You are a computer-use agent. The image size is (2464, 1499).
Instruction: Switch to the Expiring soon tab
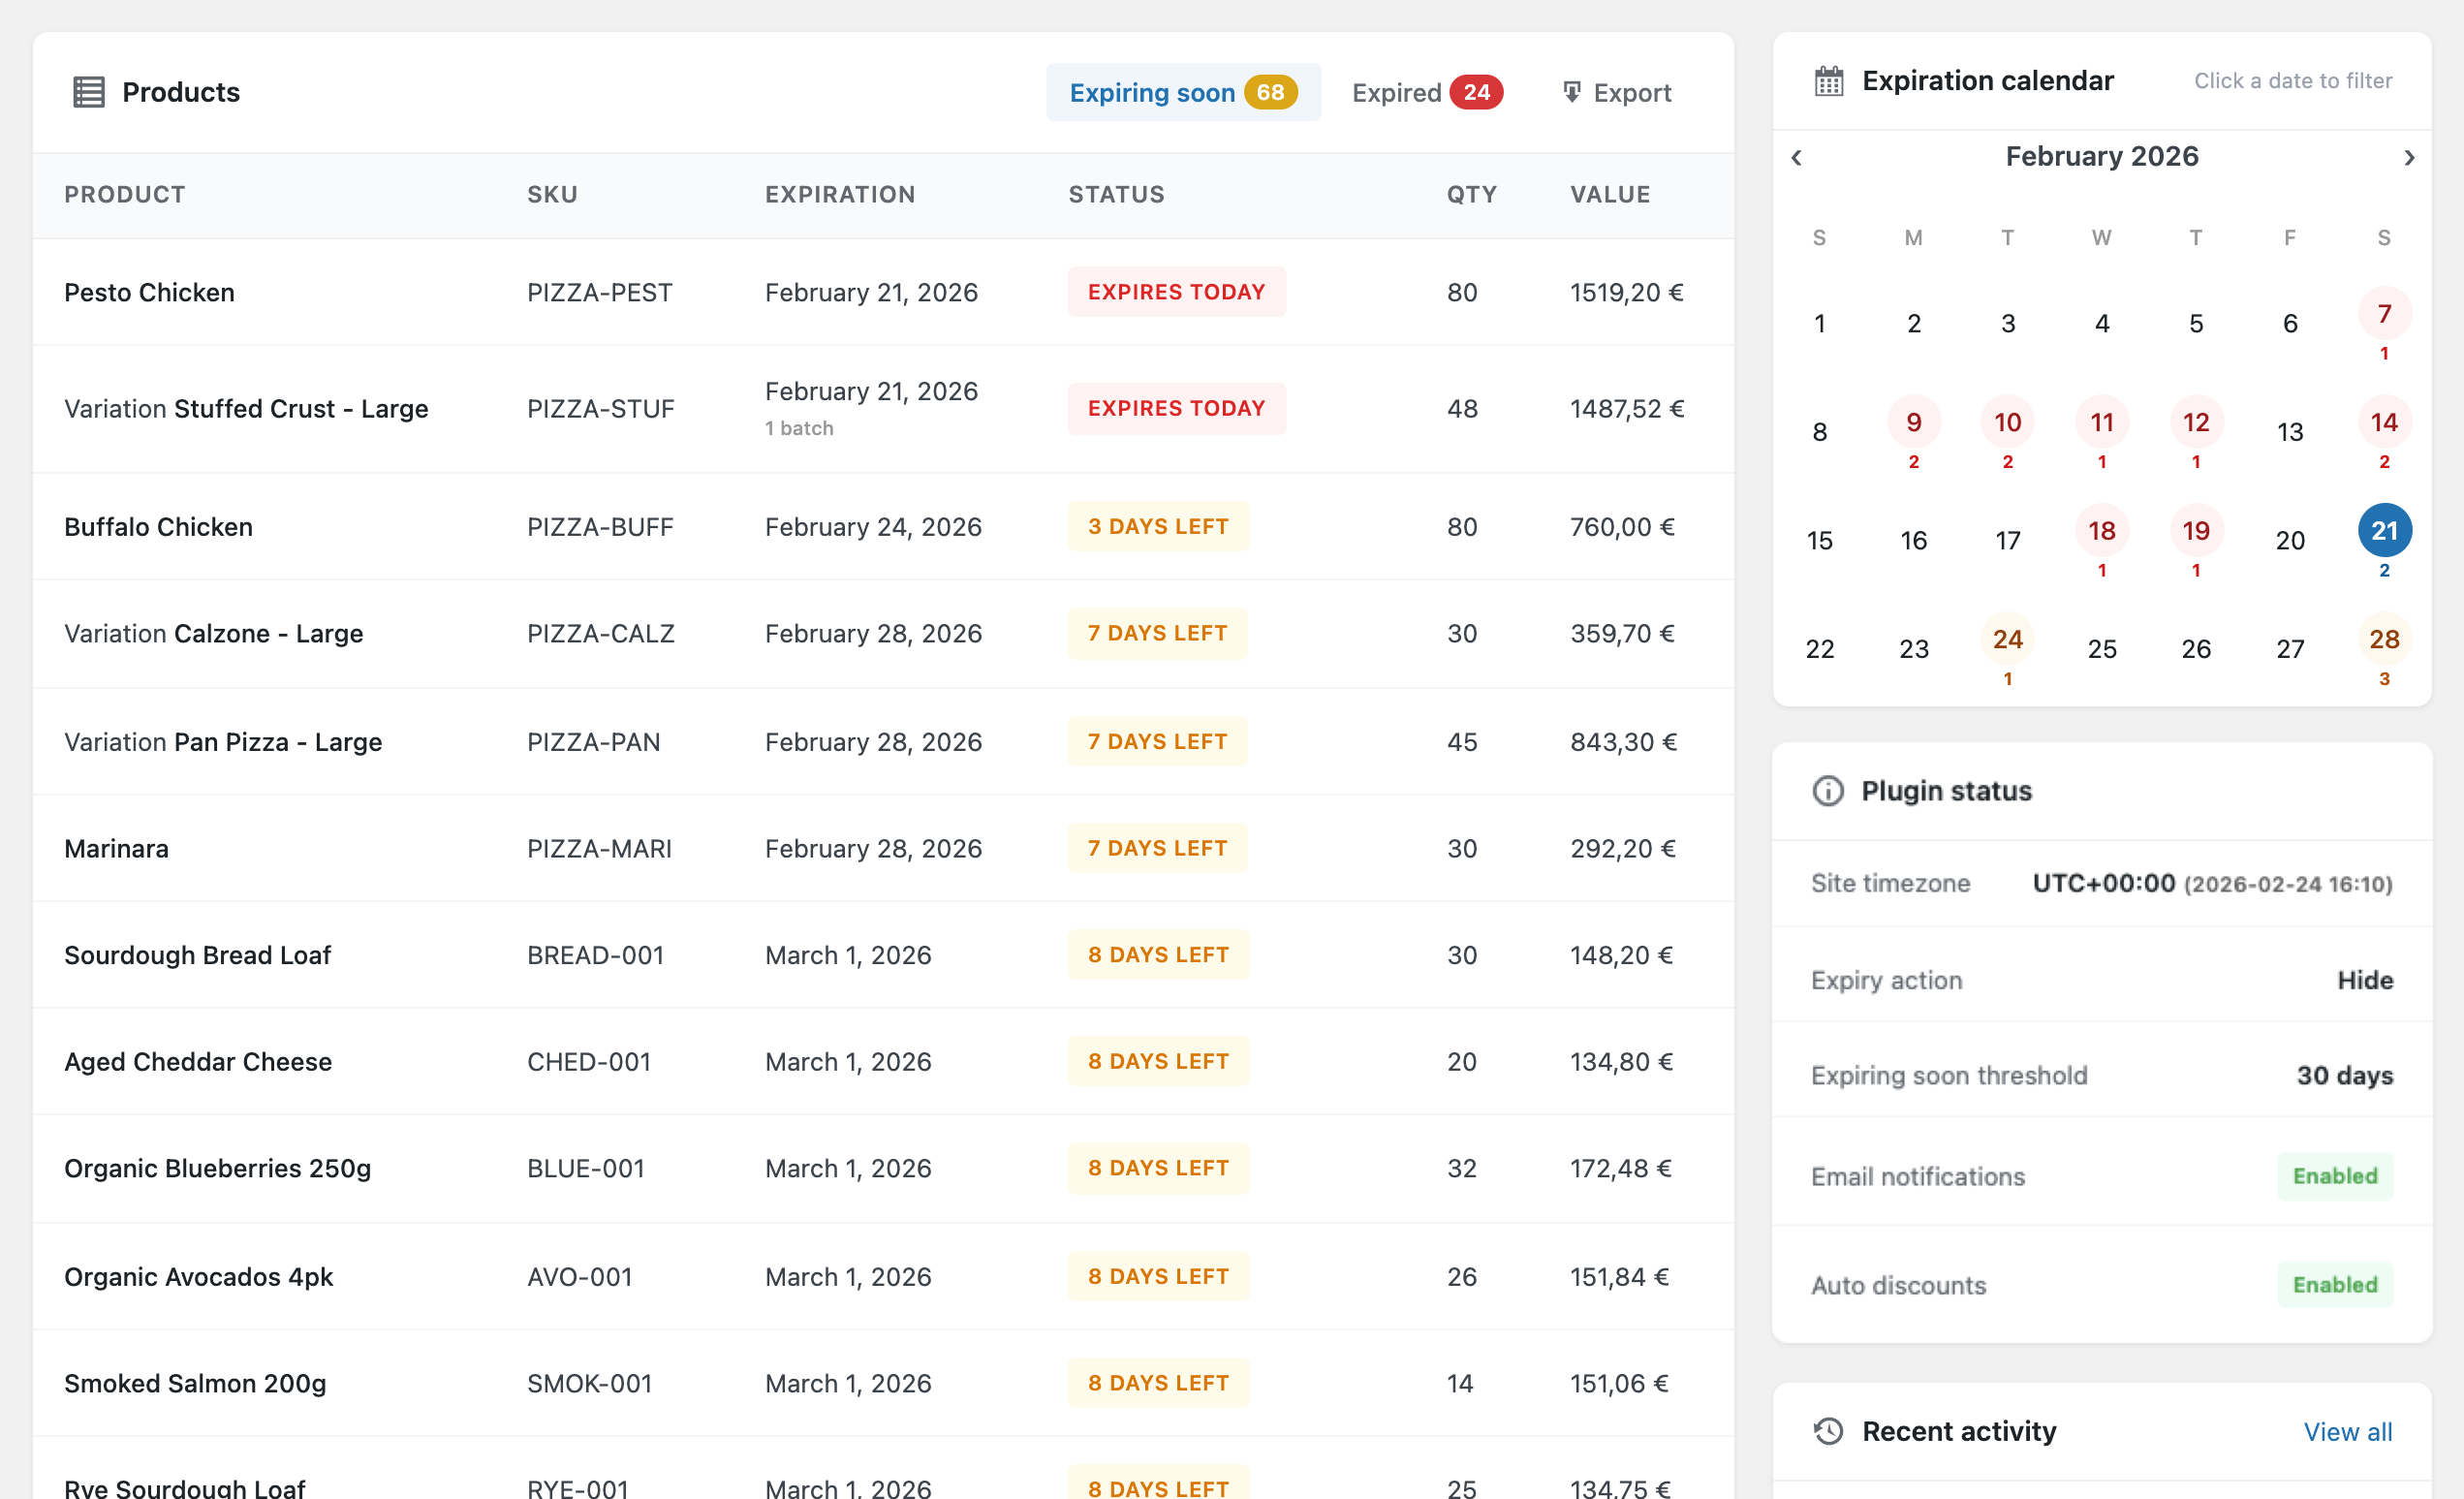point(1183,92)
